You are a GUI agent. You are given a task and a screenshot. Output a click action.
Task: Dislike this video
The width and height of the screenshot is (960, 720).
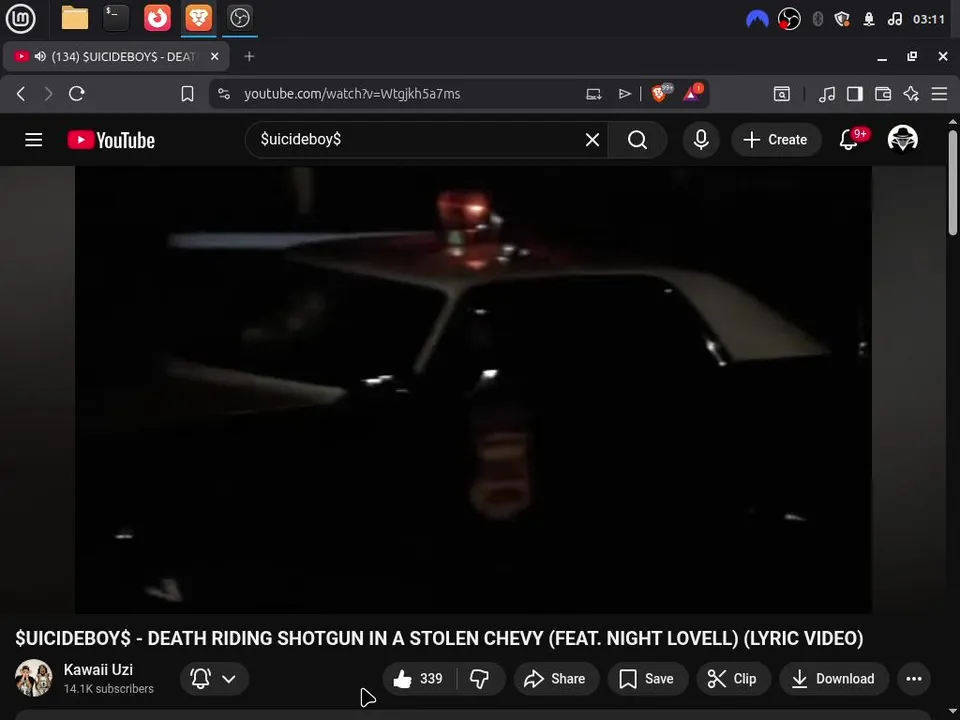[x=480, y=678]
